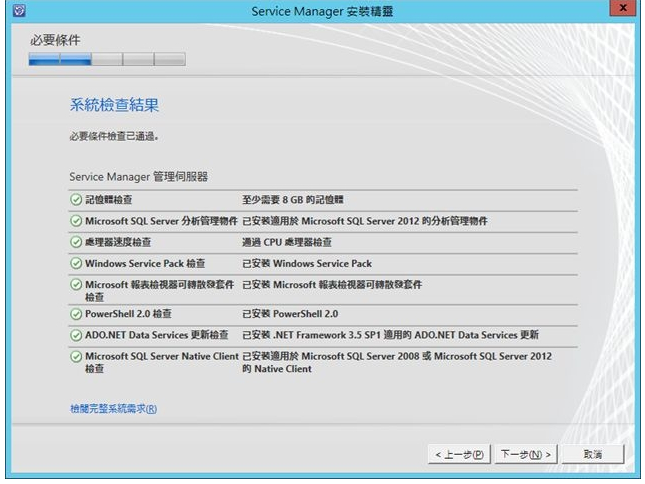Click check icon beside SQL Server Native Client 檢查
The width and height of the screenshot is (645, 484).
76,357
